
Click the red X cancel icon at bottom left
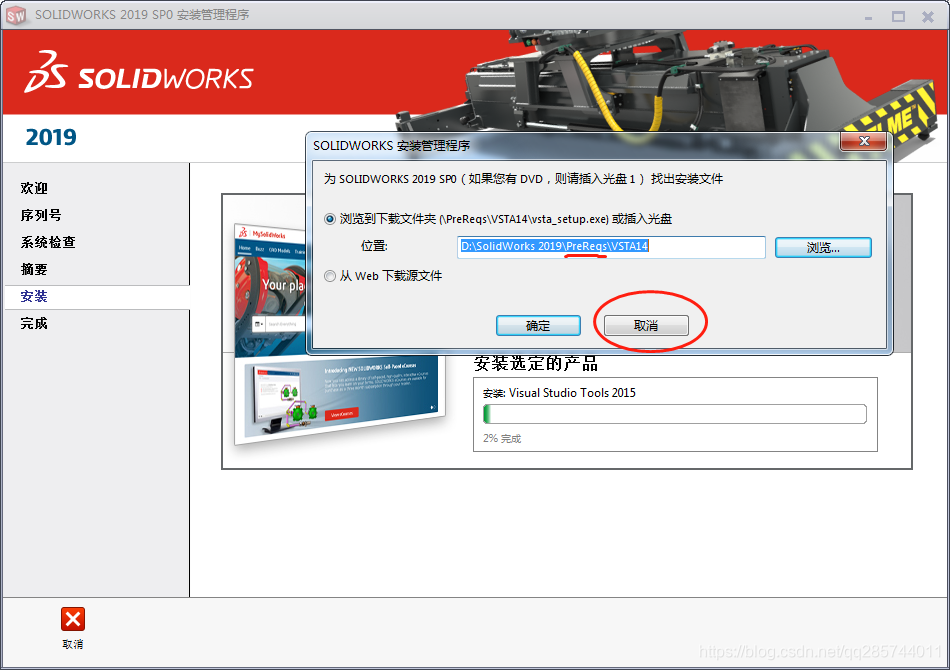pyautogui.click(x=73, y=619)
